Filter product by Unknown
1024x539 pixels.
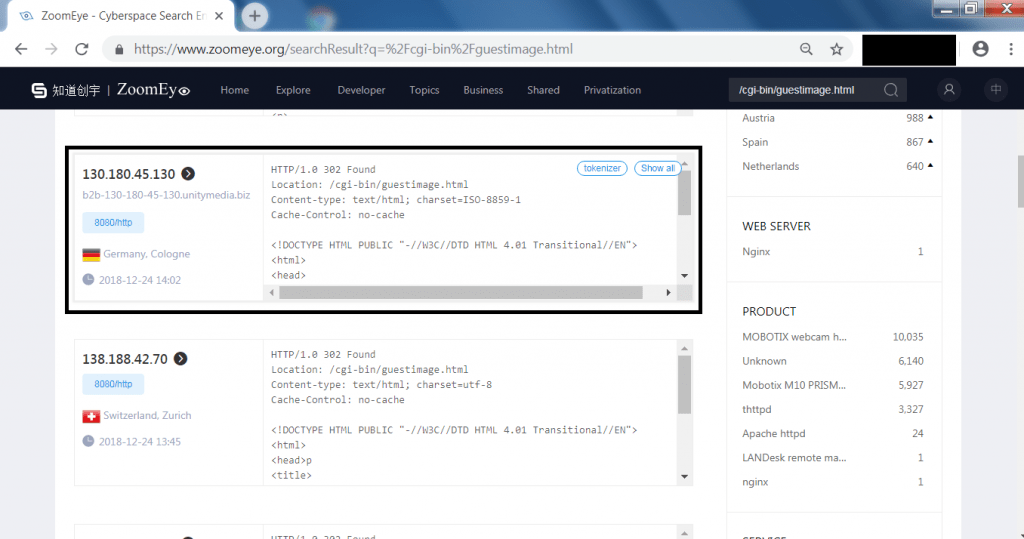tap(764, 361)
